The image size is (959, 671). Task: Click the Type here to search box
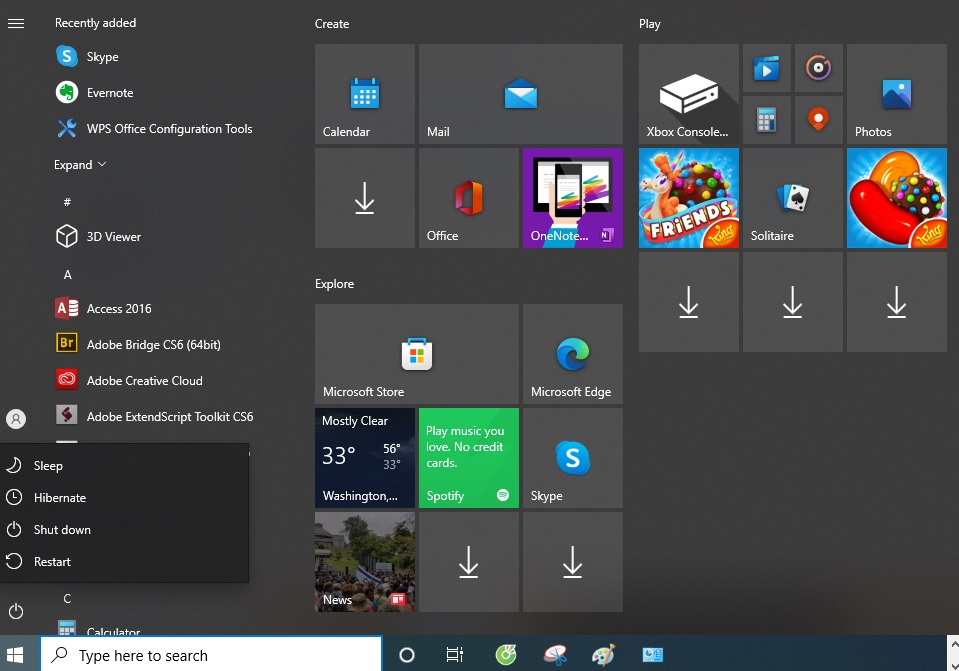(212, 655)
